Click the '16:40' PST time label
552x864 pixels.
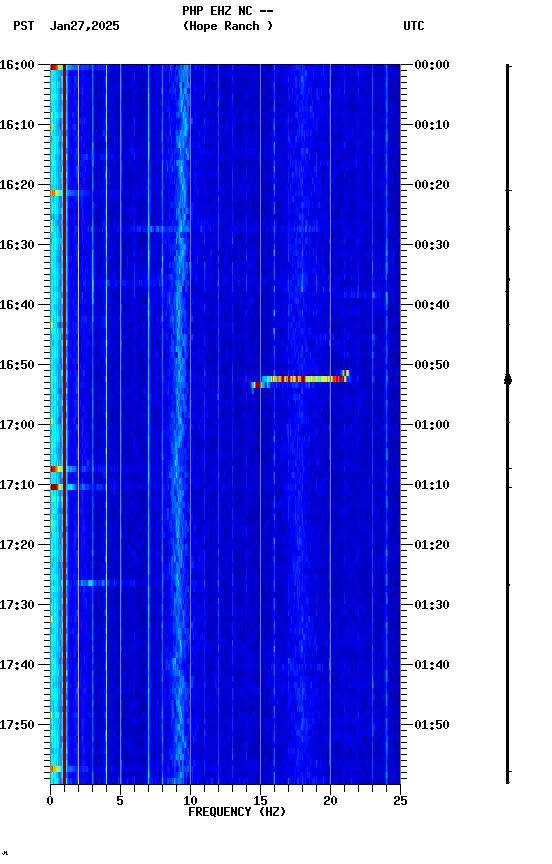tap(17, 305)
